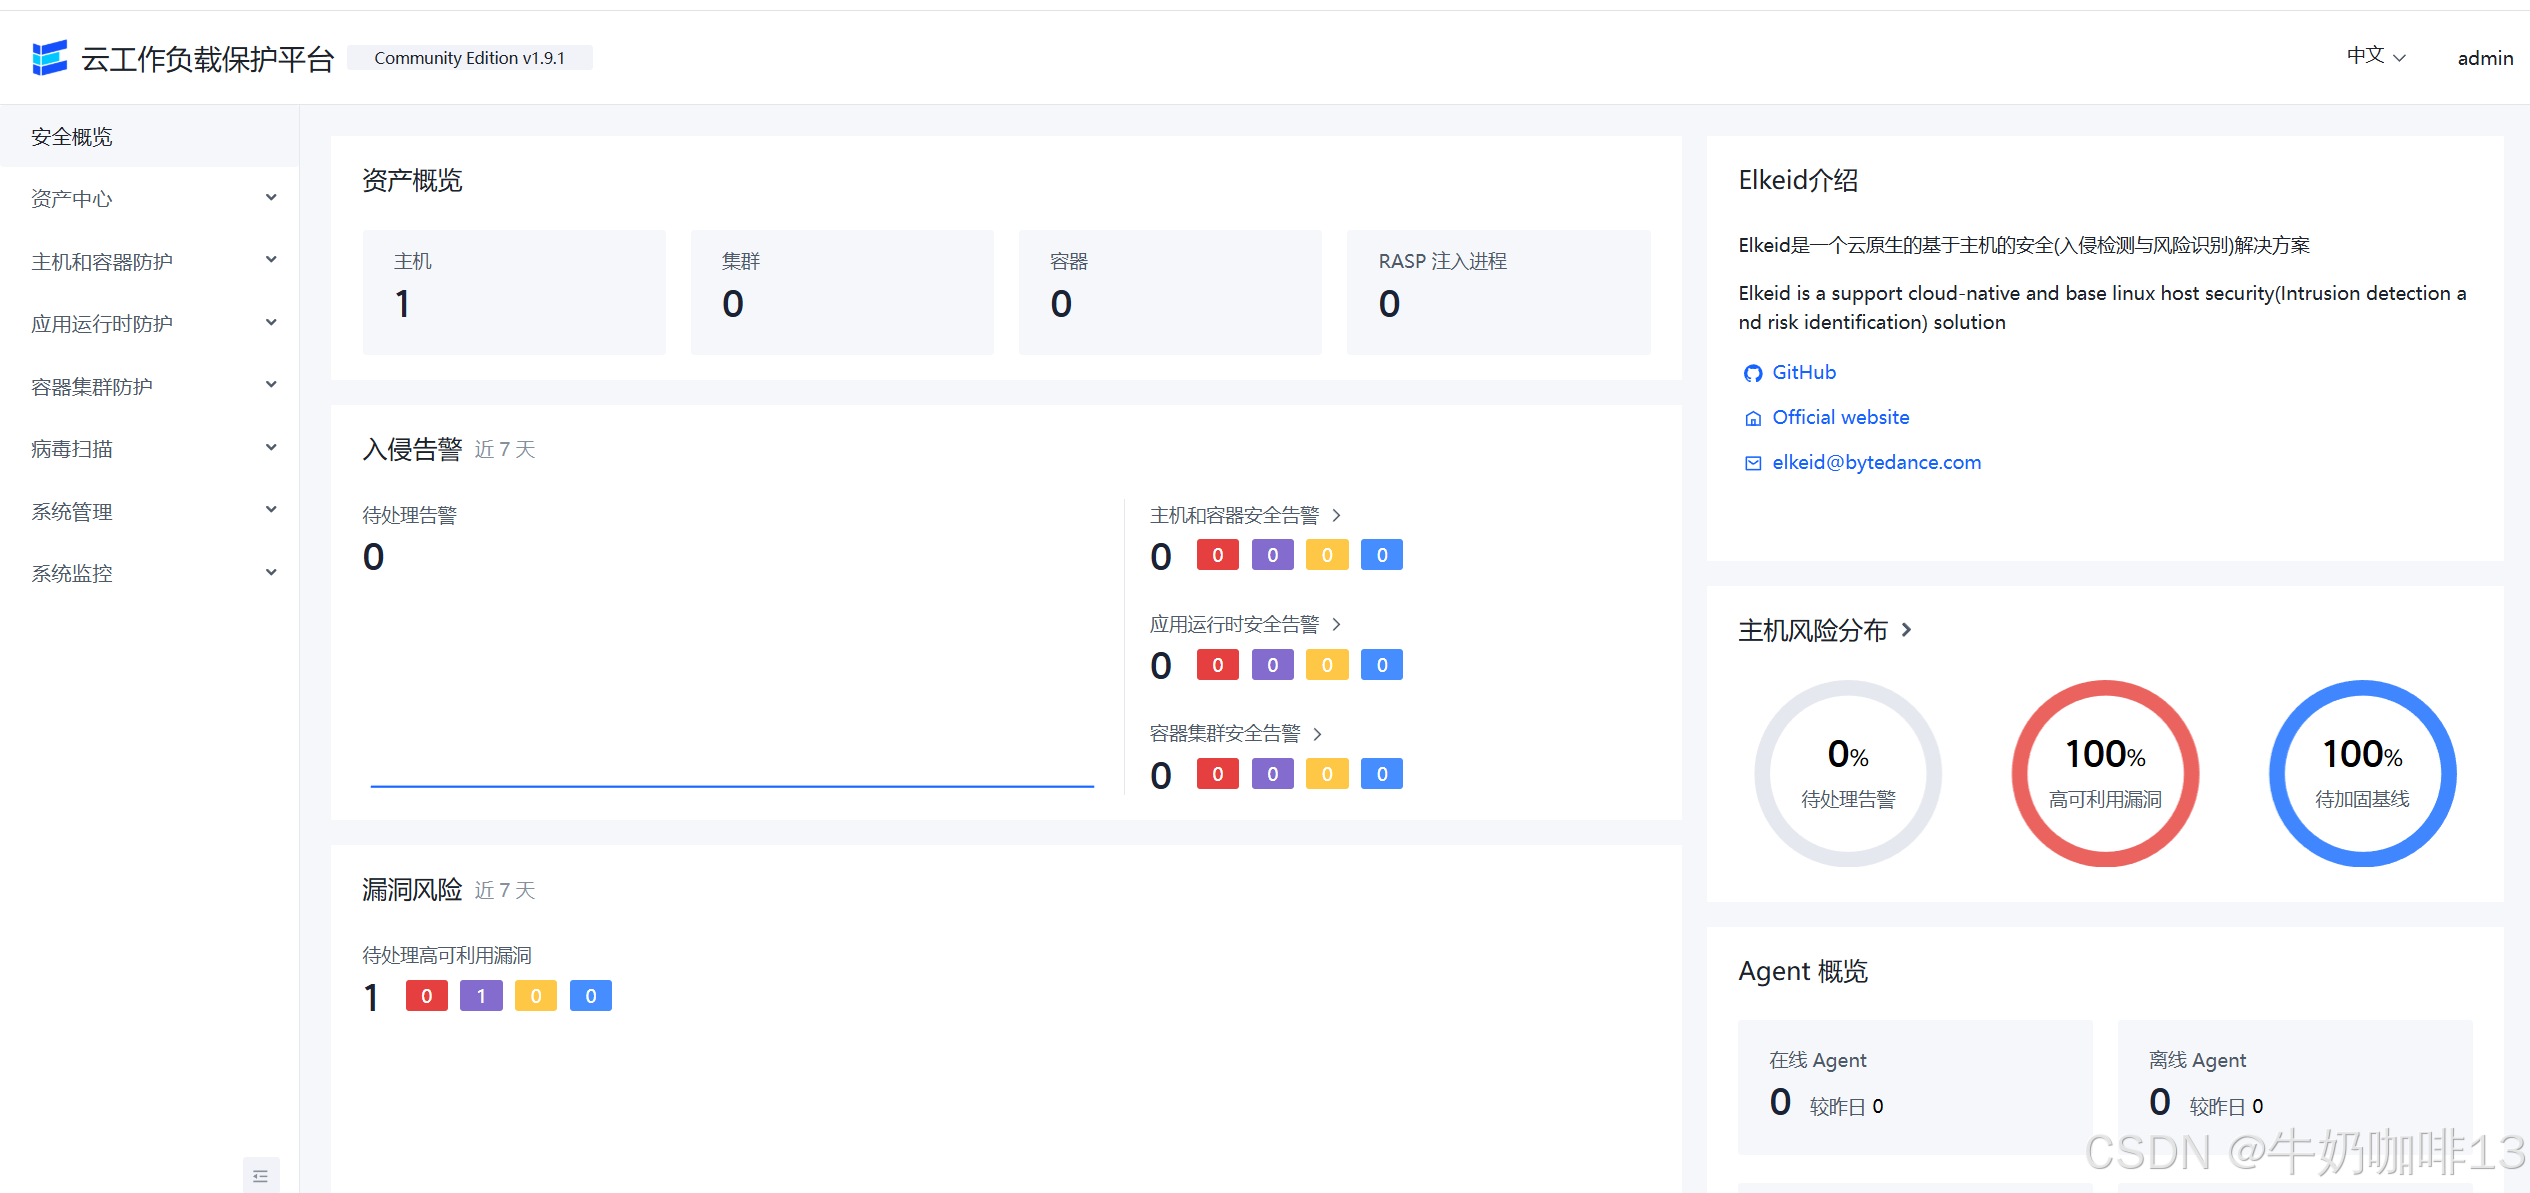The image size is (2530, 1193).
Task: Click purple badge in 容器集群安全告警 row
Action: tap(1272, 774)
